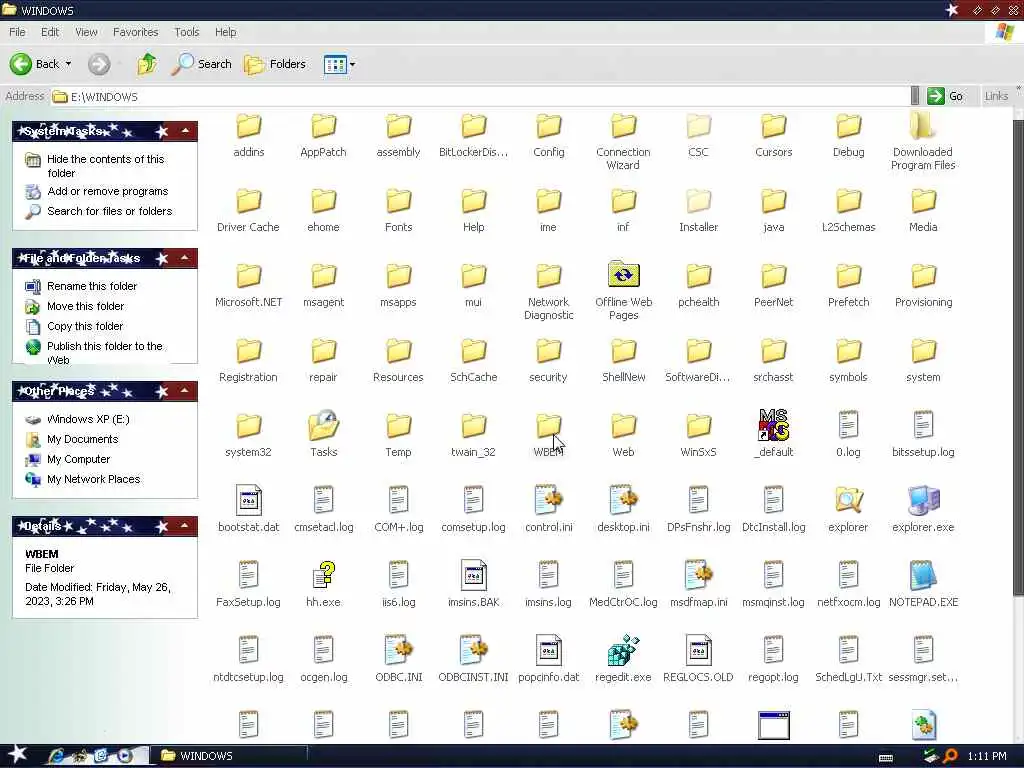Viewport: 1024px width, 768px height.
Task: Toggle the Folders pane button
Action: (x=275, y=63)
